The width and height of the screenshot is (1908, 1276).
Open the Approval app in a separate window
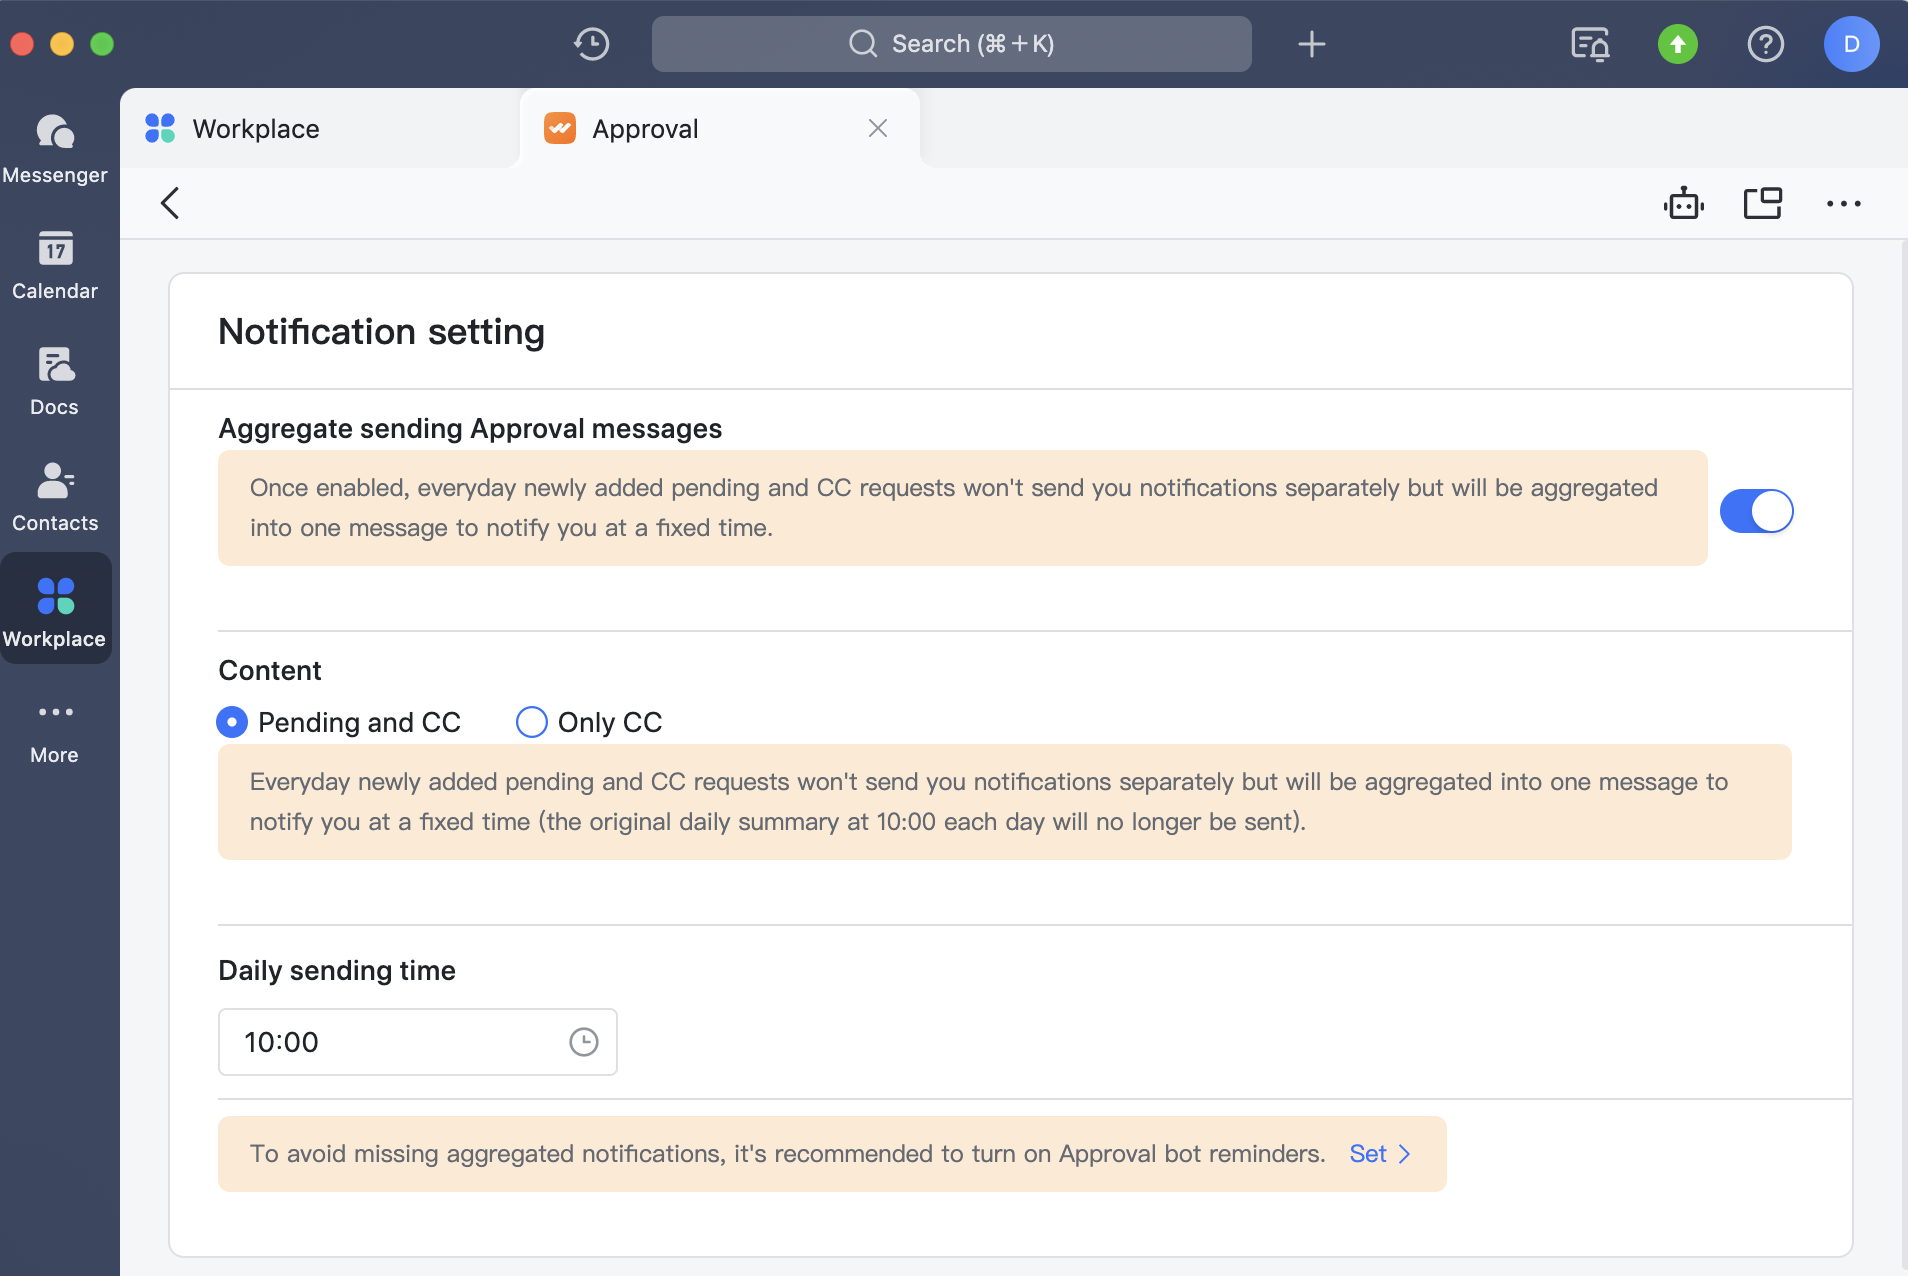(x=1763, y=202)
